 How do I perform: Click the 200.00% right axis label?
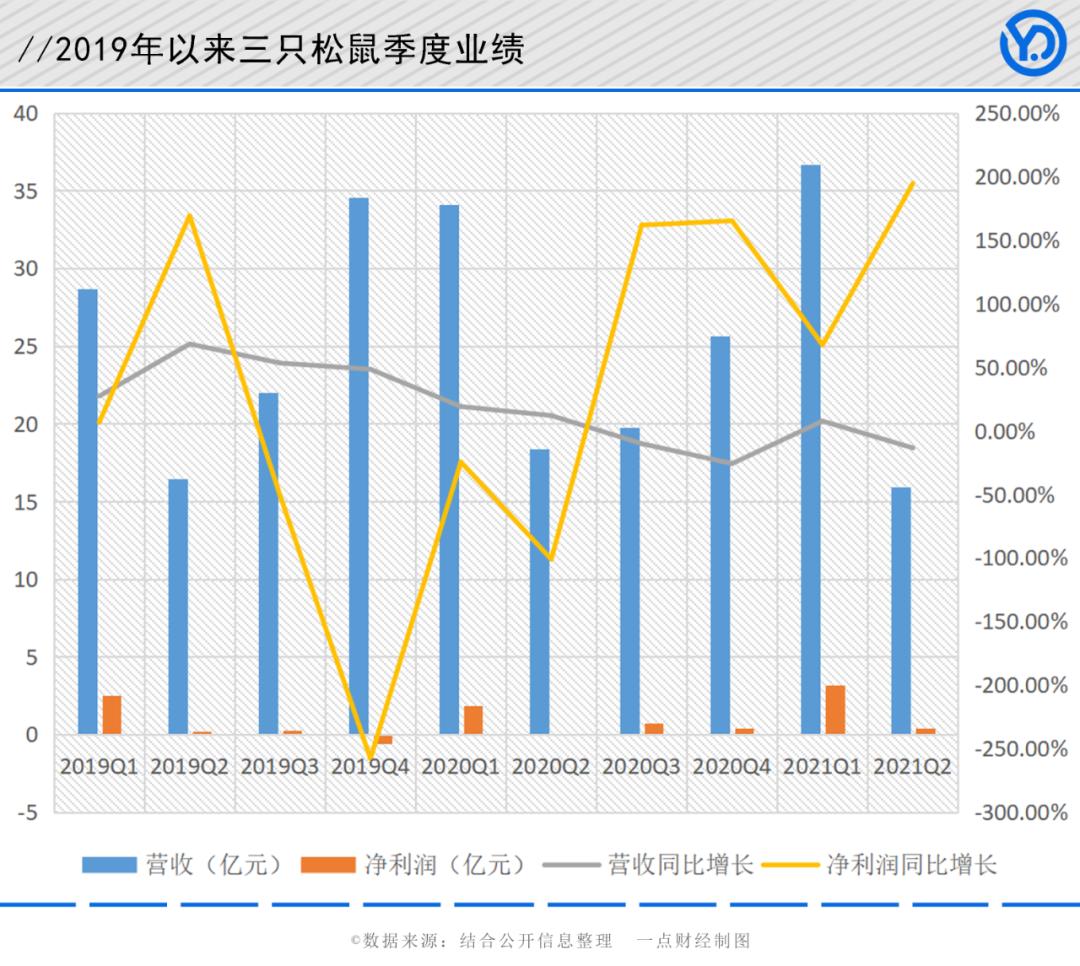[1017, 177]
